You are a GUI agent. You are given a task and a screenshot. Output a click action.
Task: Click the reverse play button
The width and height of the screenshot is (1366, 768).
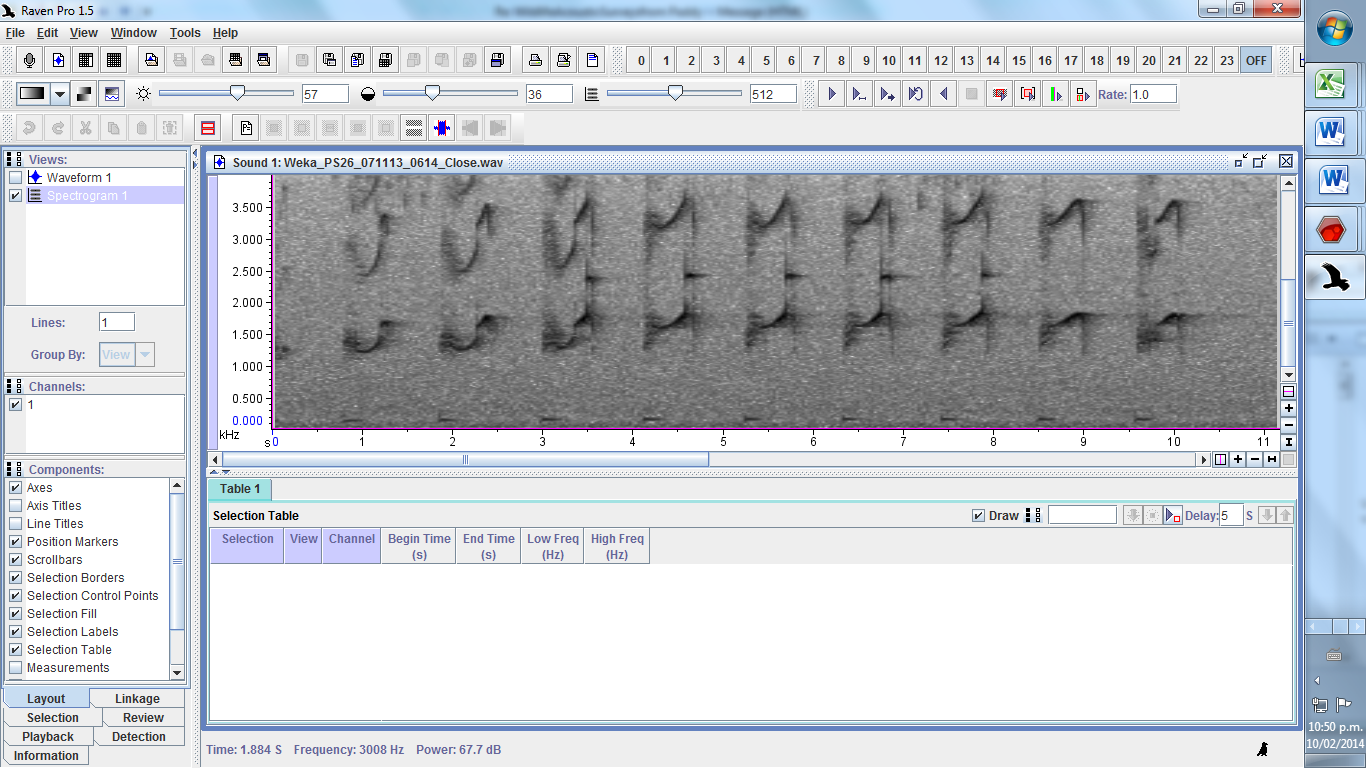[943, 94]
